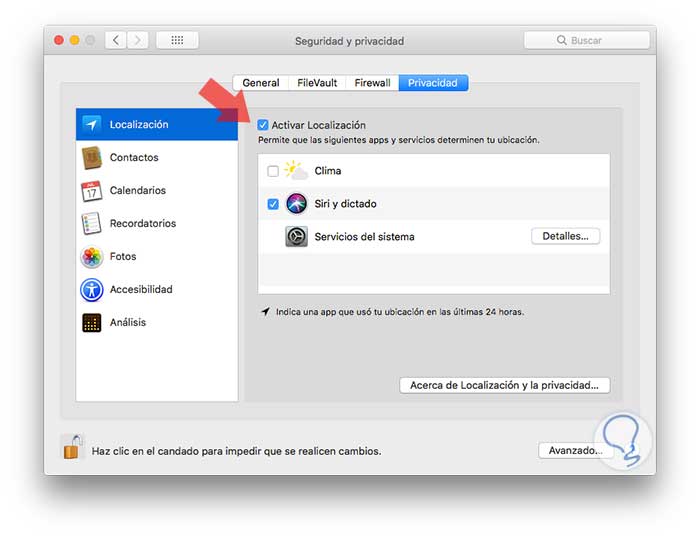700x538 pixels.
Task: Open the Análisis grid icon
Action: pyautogui.click(x=92, y=323)
